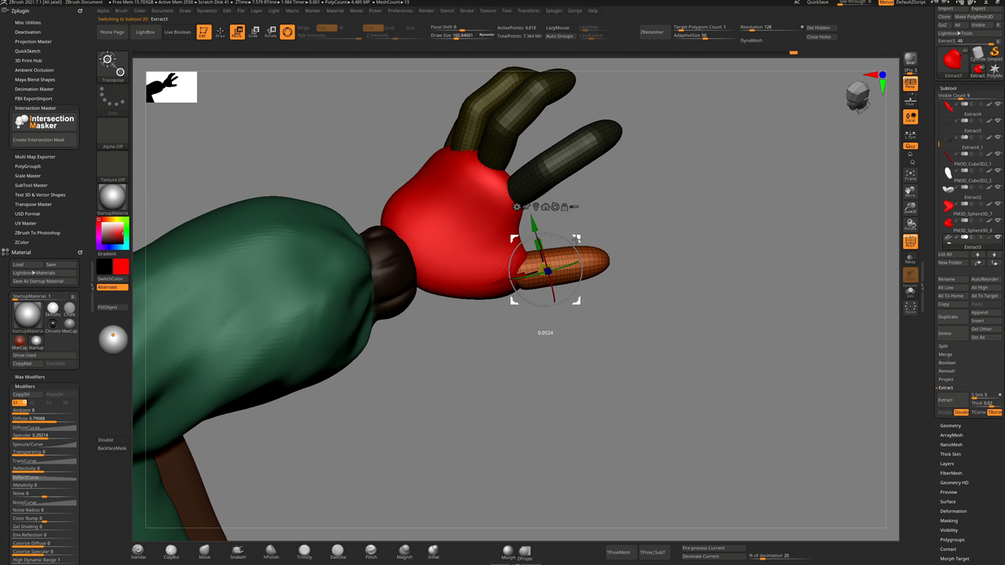Open the Preferences menu
Image resolution: width=1005 pixels, height=565 pixels.
tap(400, 11)
